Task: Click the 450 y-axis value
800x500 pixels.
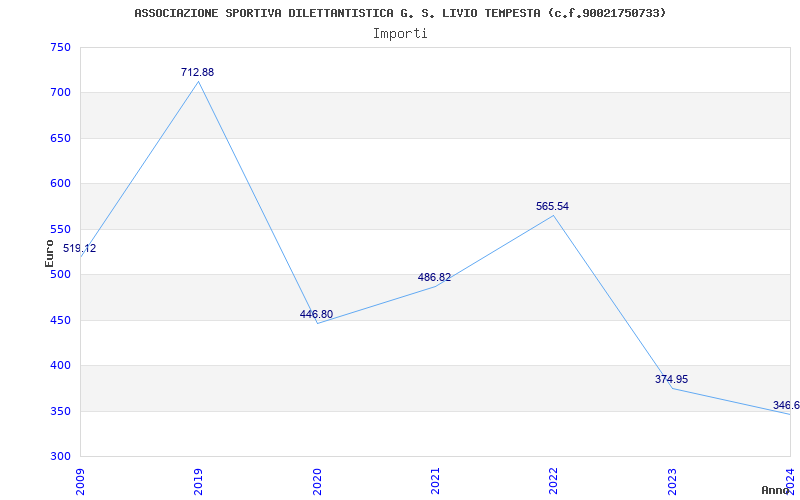Action: click(60, 320)
